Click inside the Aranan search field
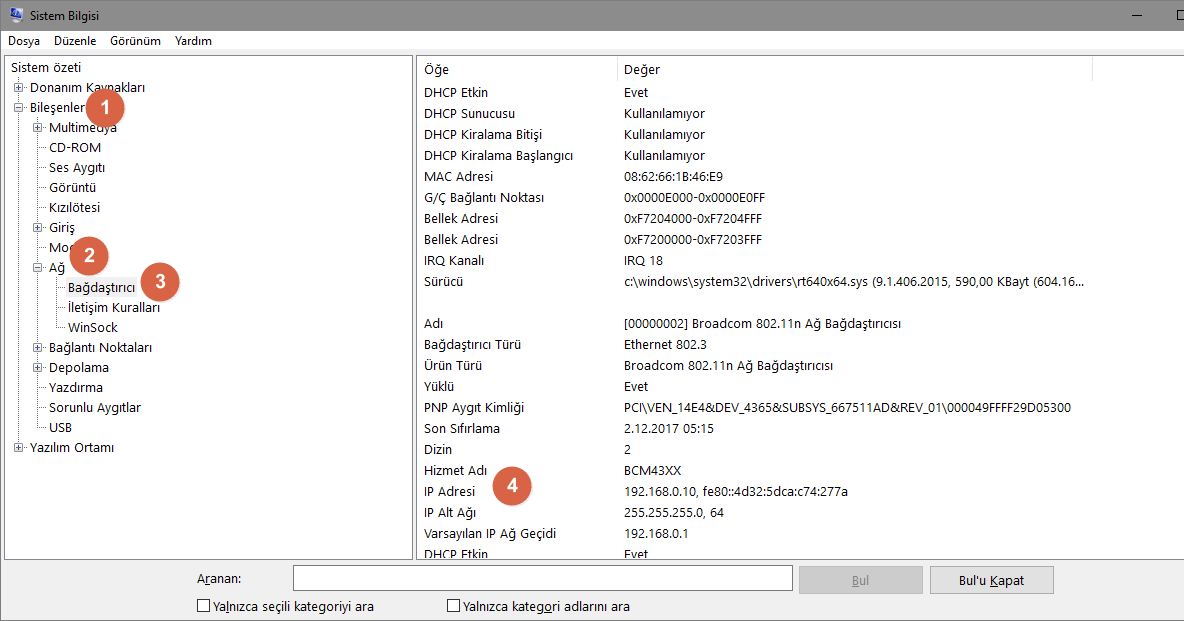The image size is (1184, 621). pos(541,578)
